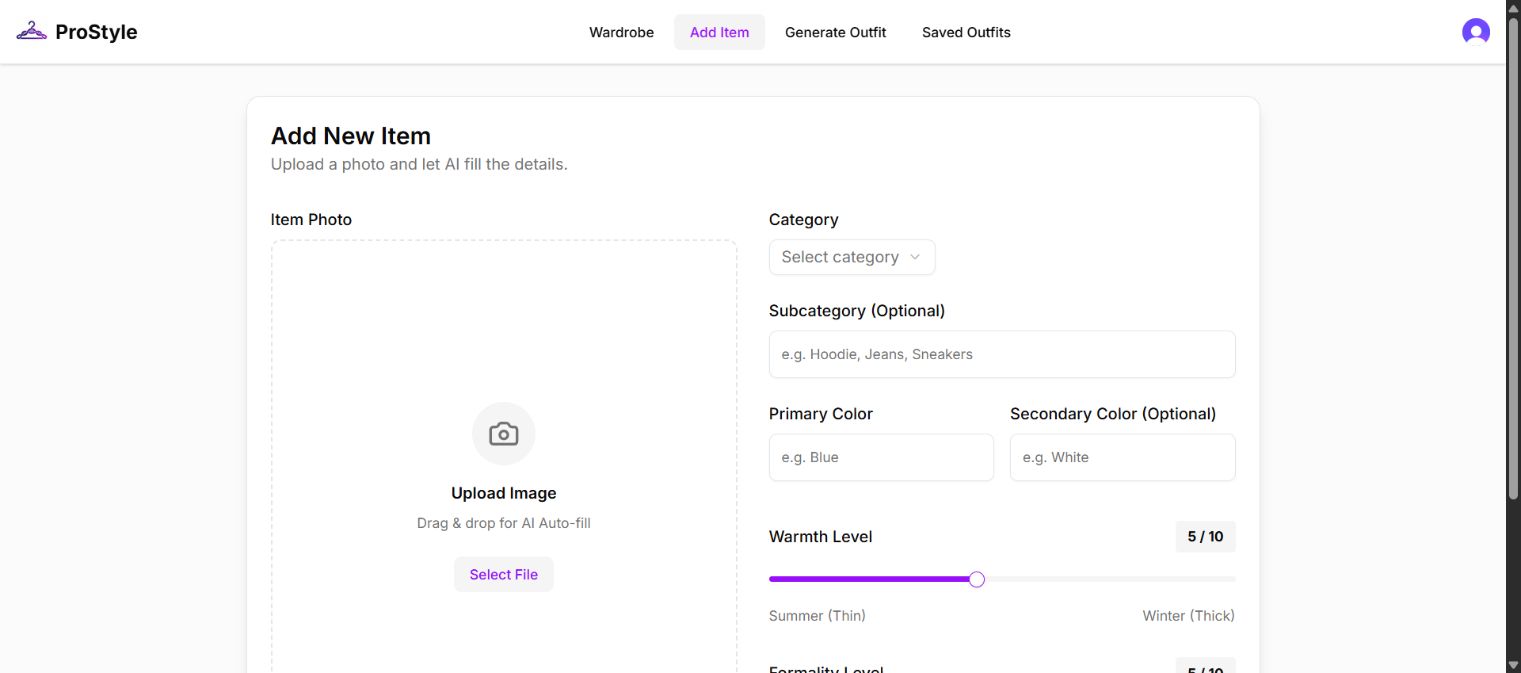Click the camera upload icon
Image resolution: width=1521 pixels, height=673 pixels.
(504, 434)
